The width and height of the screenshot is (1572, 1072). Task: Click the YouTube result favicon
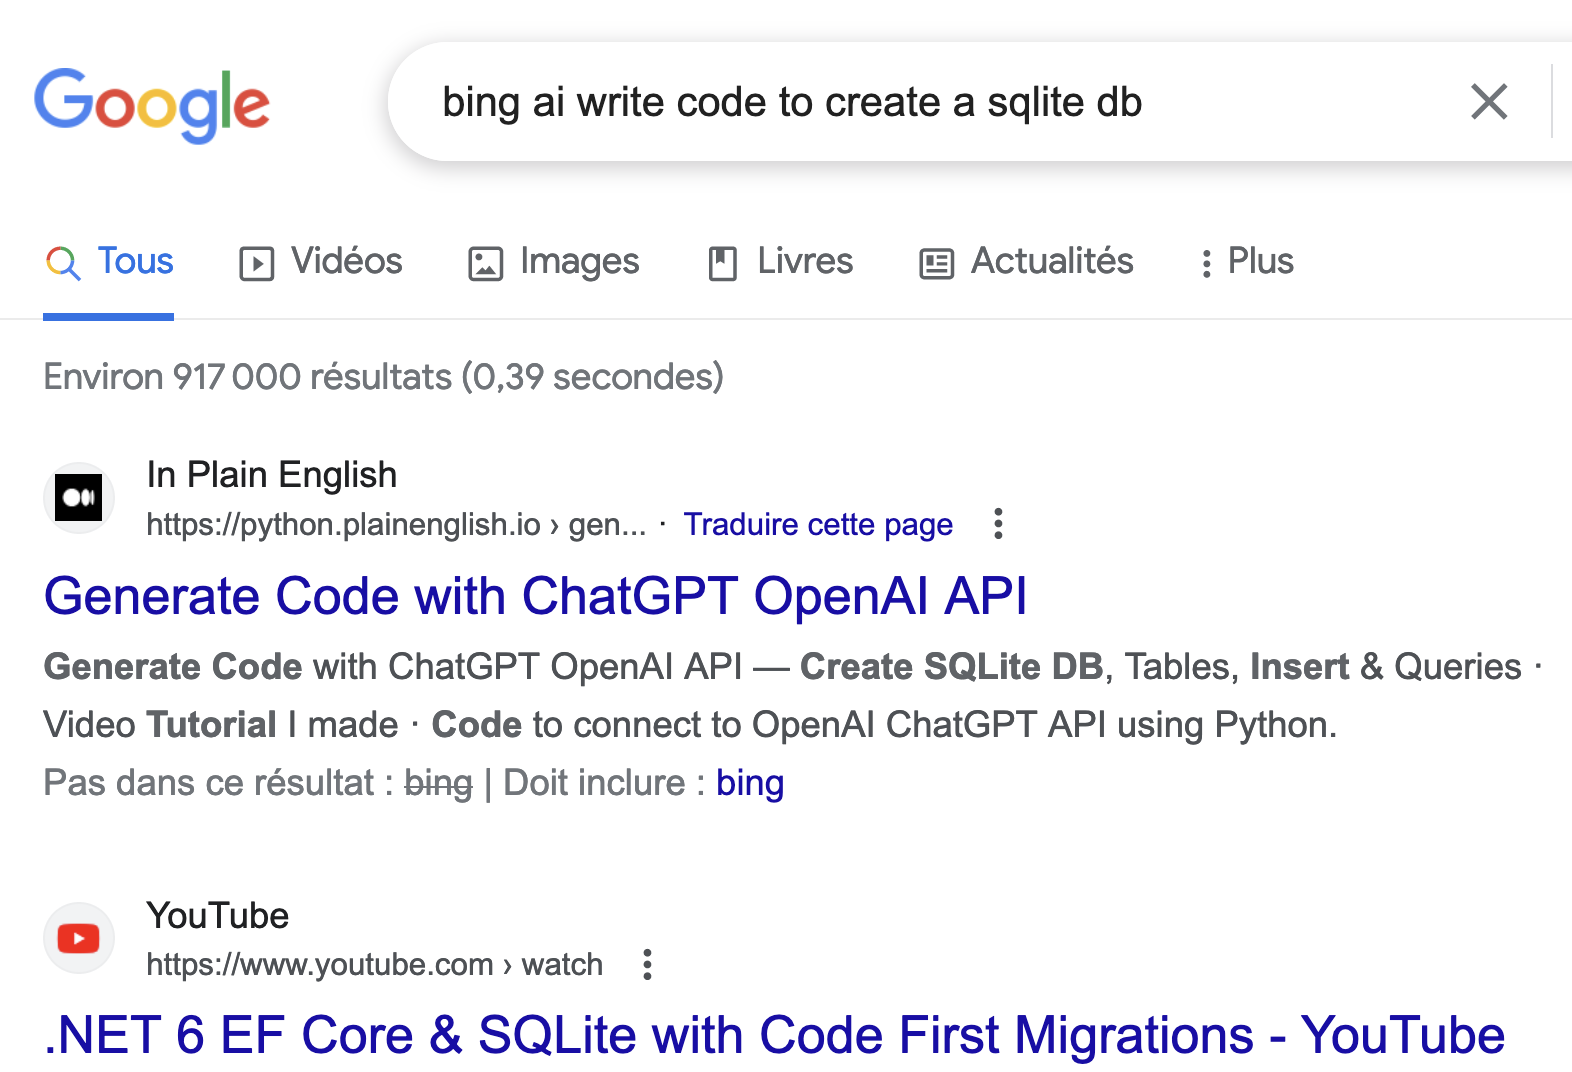click(79, 938)
